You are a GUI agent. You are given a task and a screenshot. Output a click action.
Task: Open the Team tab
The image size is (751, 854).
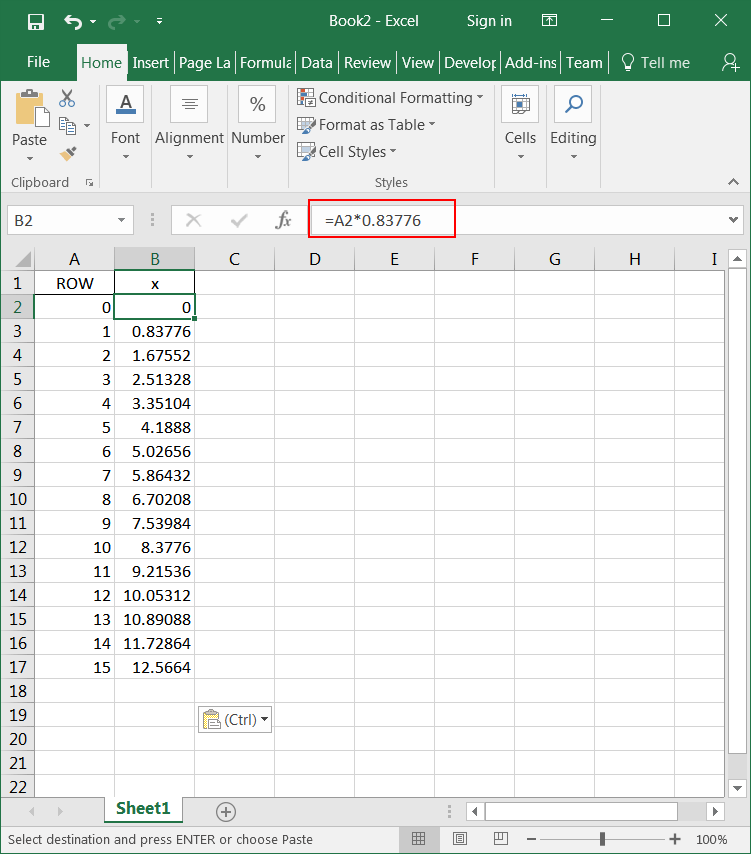[x=584, y=63]
